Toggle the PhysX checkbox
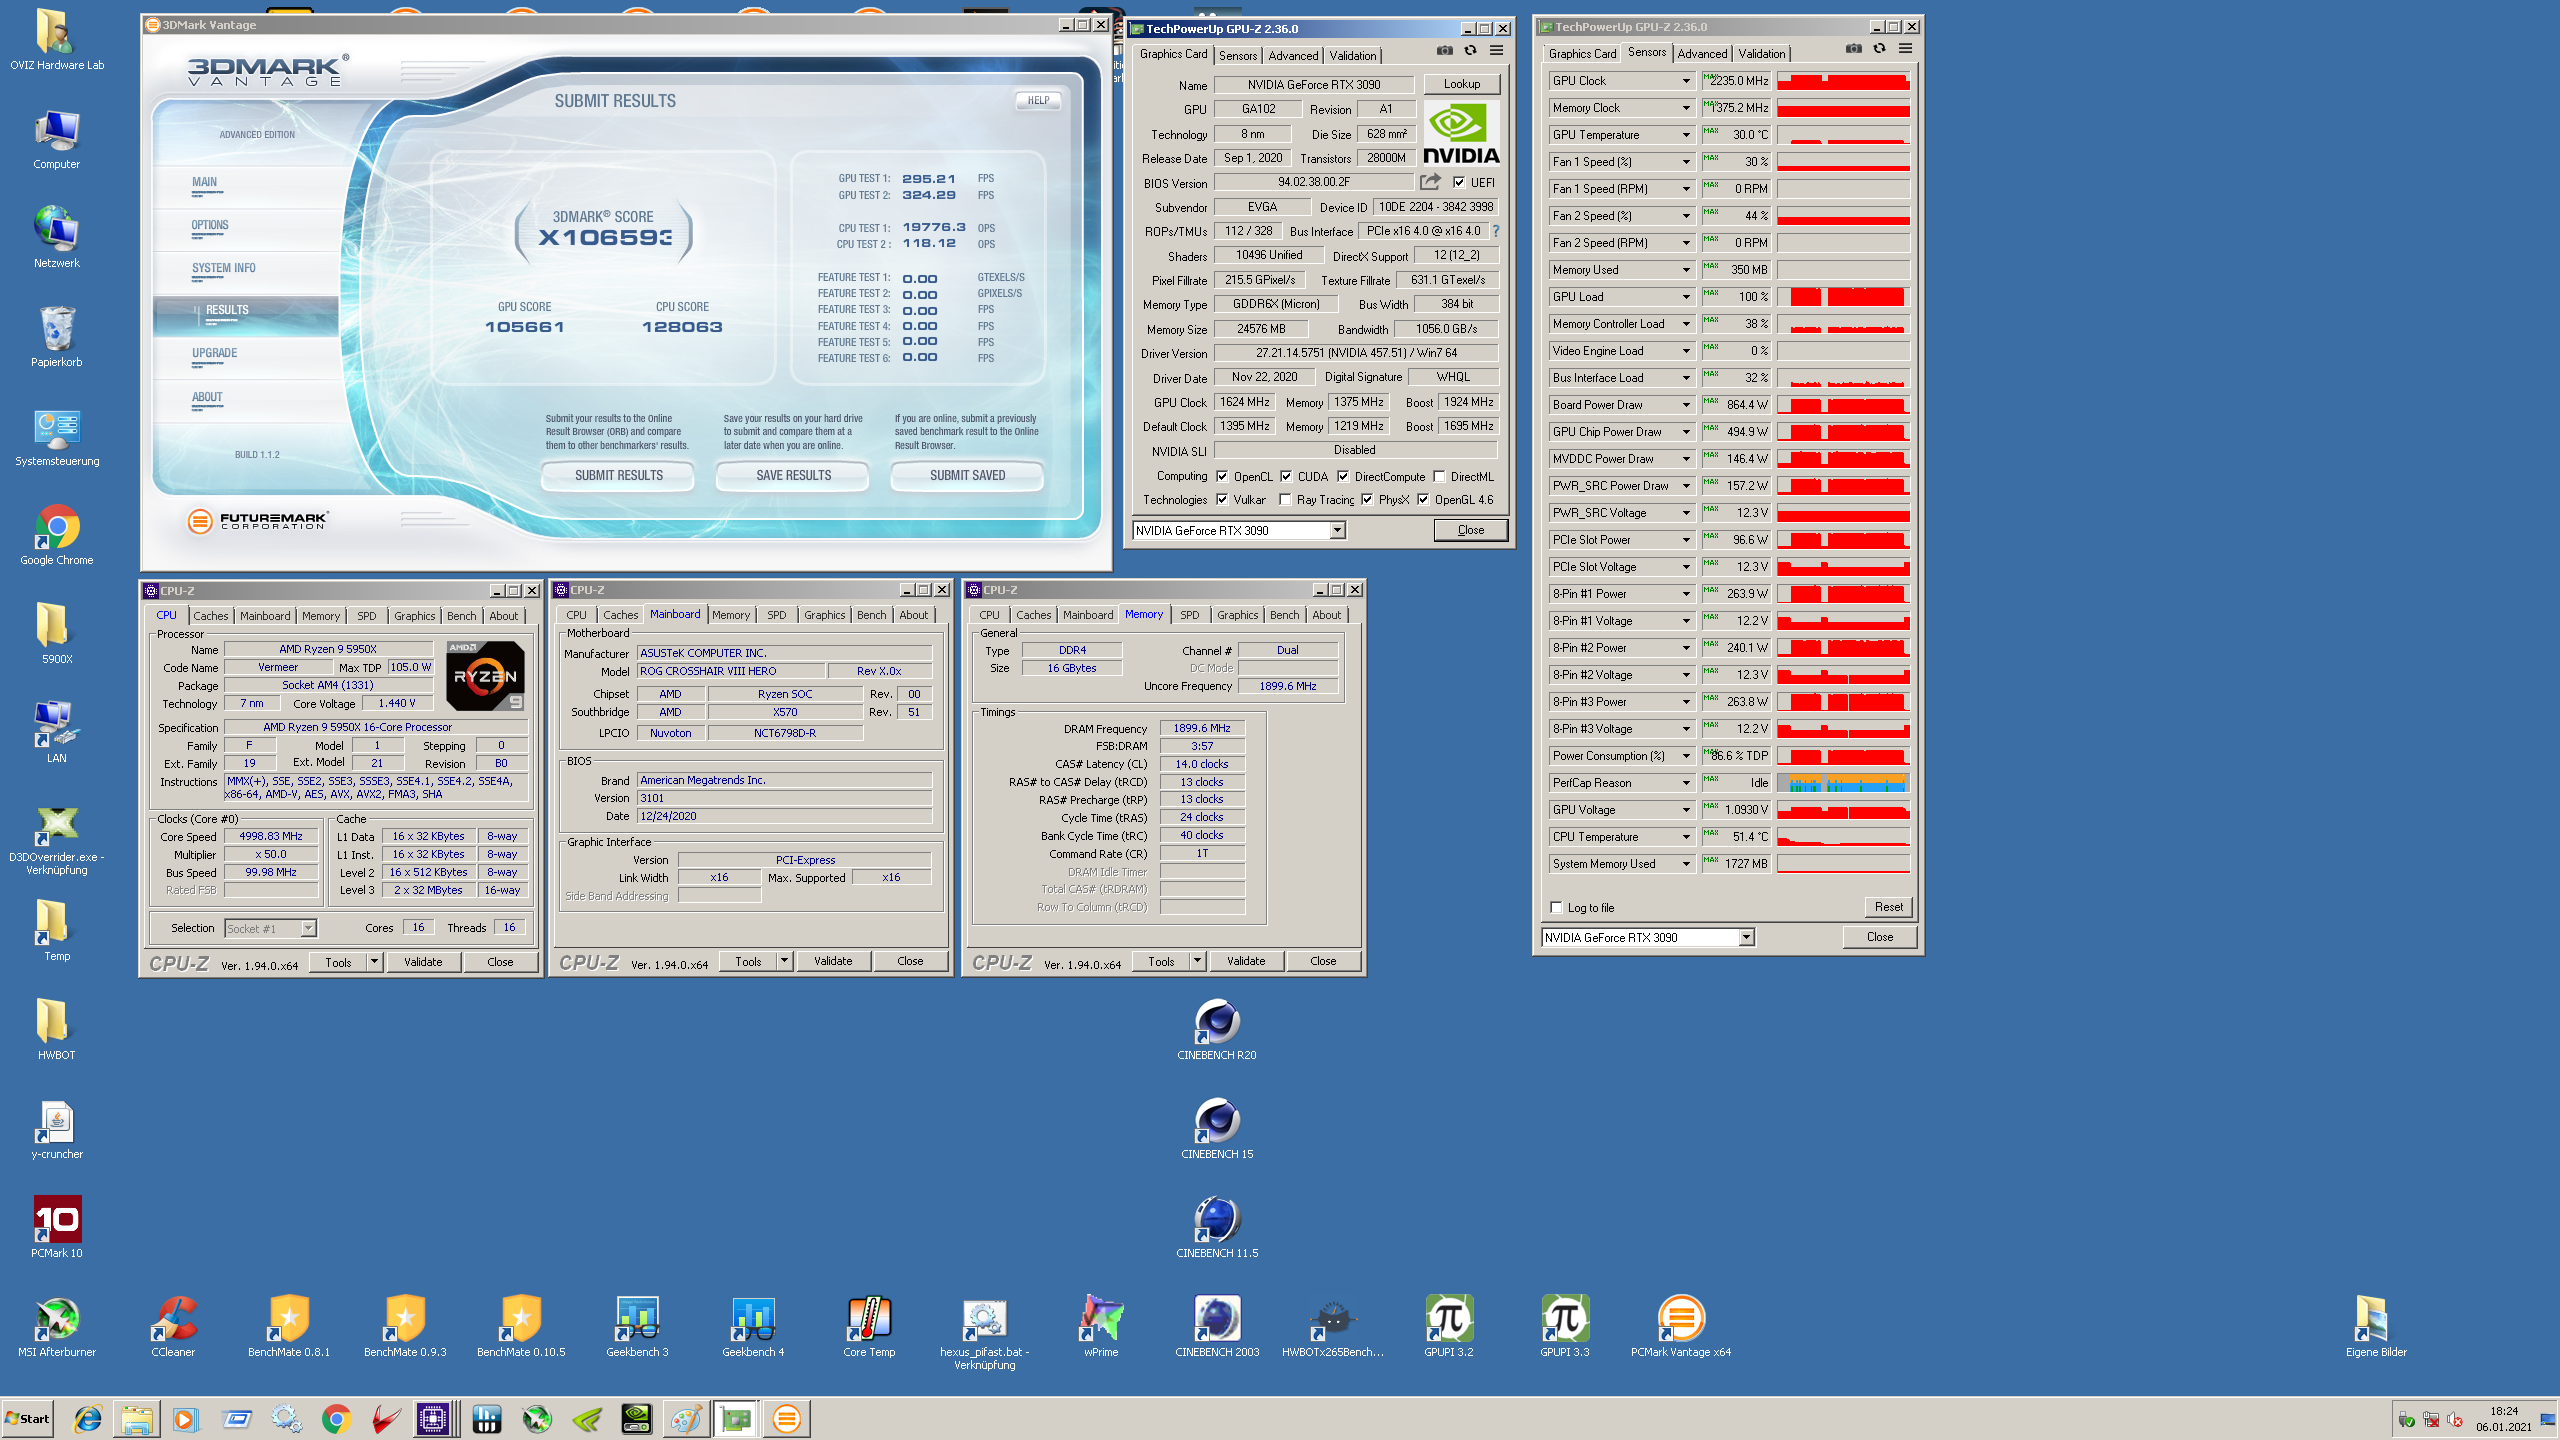2560x1440 pixels. click(x=1367, y=500)
